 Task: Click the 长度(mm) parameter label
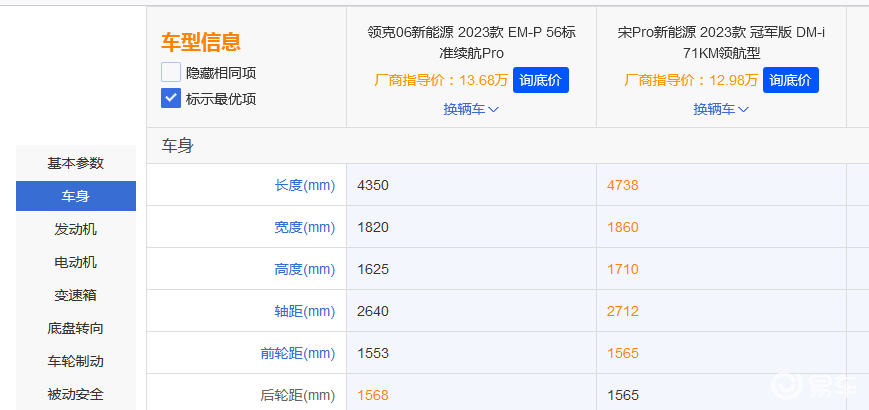[305, 185]
